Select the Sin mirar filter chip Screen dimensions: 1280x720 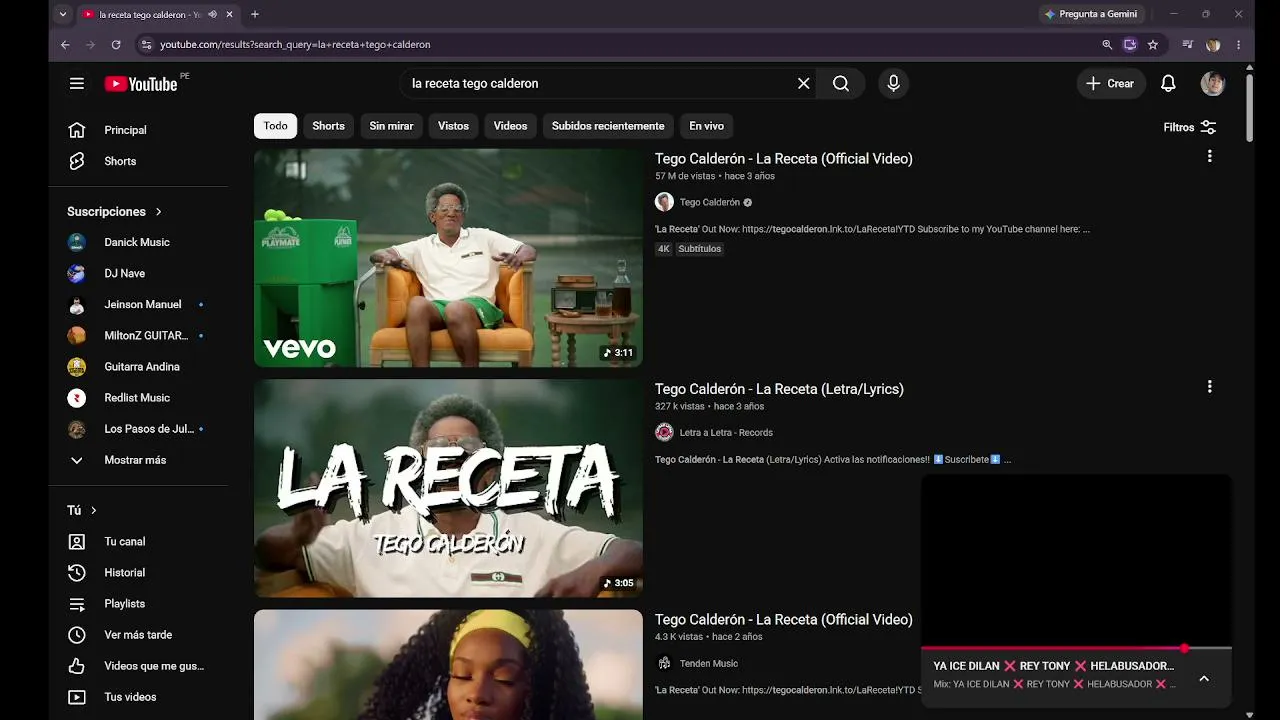391,126
